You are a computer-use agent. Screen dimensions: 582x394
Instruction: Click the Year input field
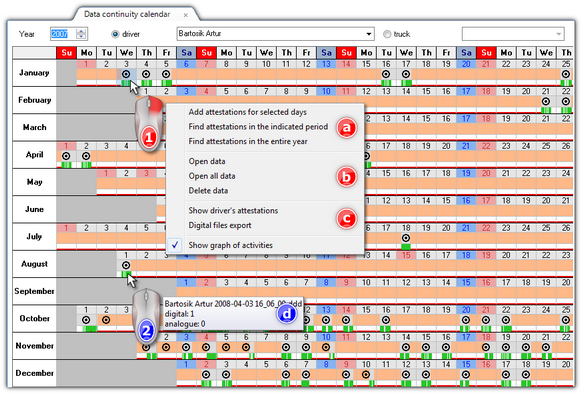(63, 34)
